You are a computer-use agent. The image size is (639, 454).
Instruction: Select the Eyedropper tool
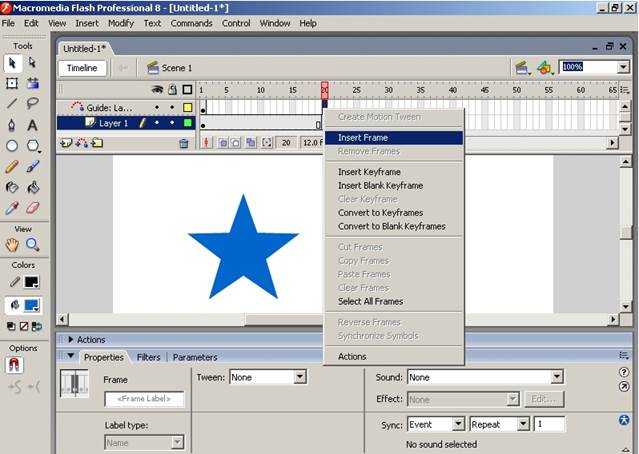[12, 208]
